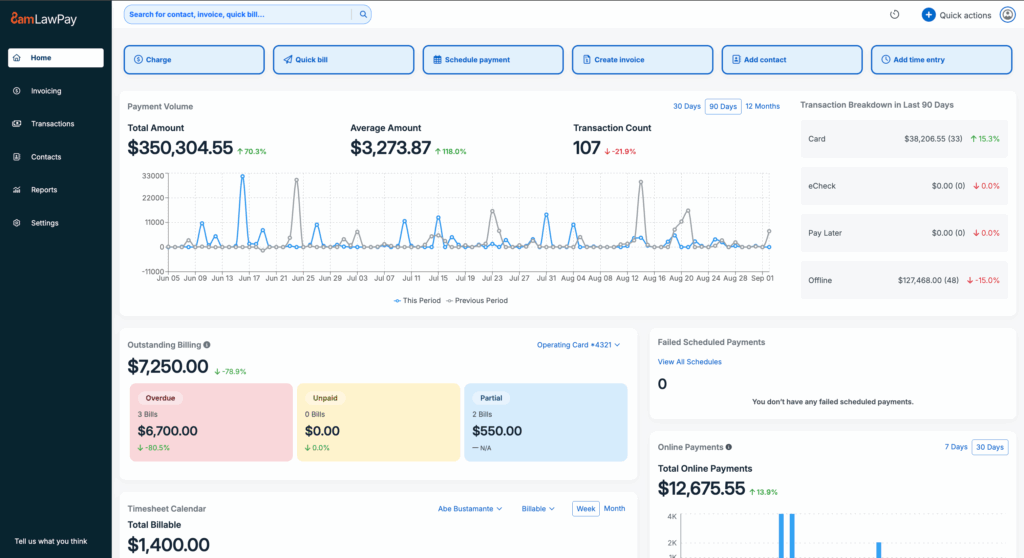Open the Abe Bustamante user dropdown

(x=470, y=509)
